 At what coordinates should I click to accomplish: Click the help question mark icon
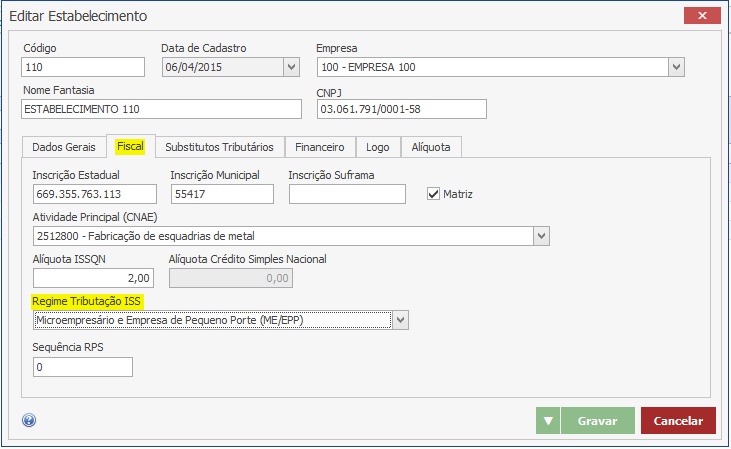click(28, 421)
